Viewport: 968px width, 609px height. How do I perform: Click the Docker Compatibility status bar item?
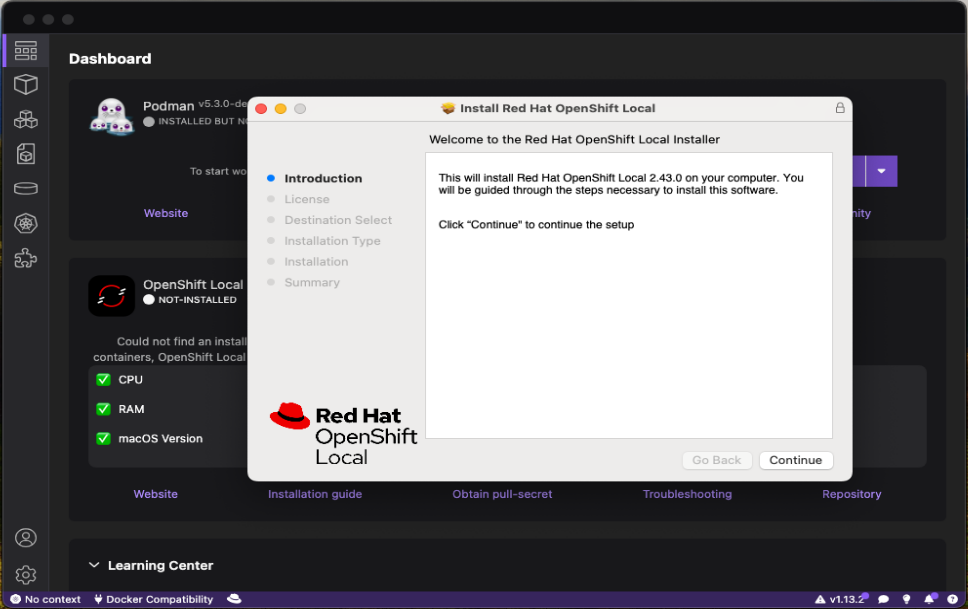click(x=154, y=599)
